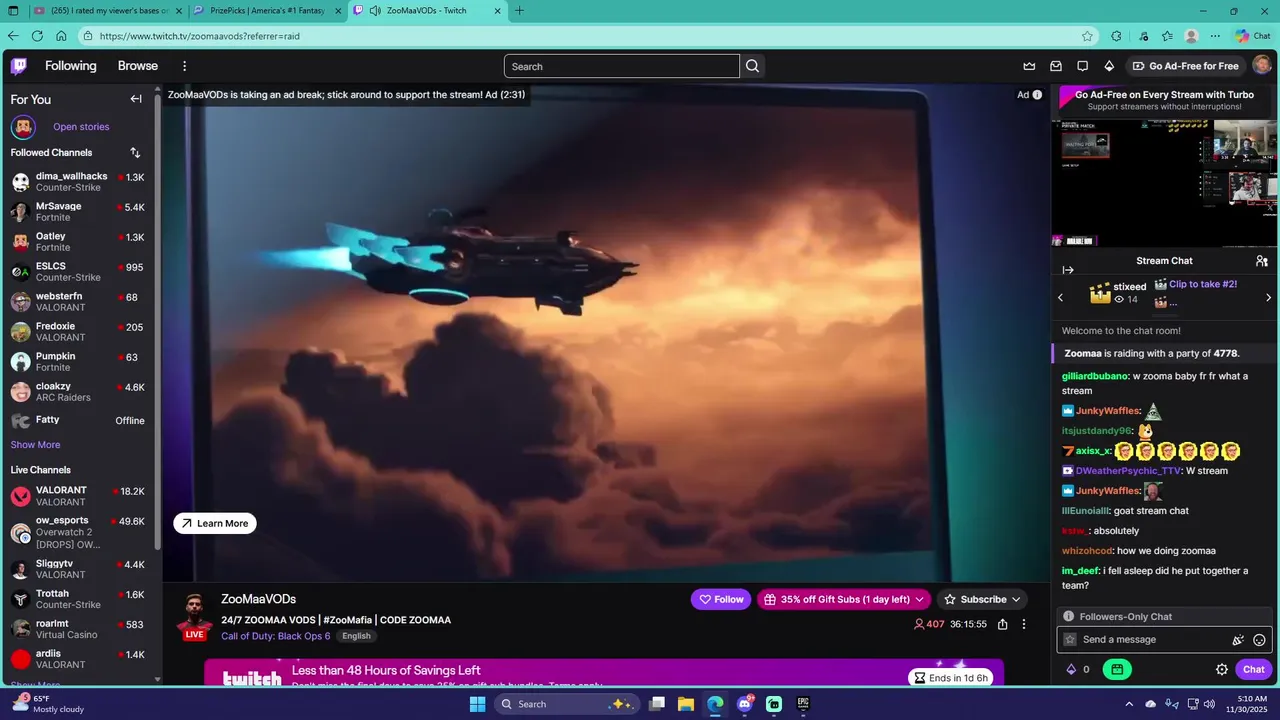Screen dimensions: 1280x720
Task: Click Learn More on the ad
Action: [215, 523]
